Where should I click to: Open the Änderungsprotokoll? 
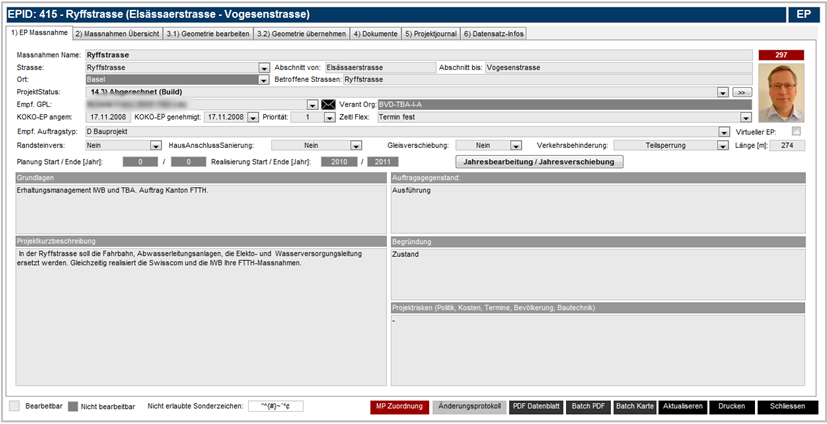469,407
